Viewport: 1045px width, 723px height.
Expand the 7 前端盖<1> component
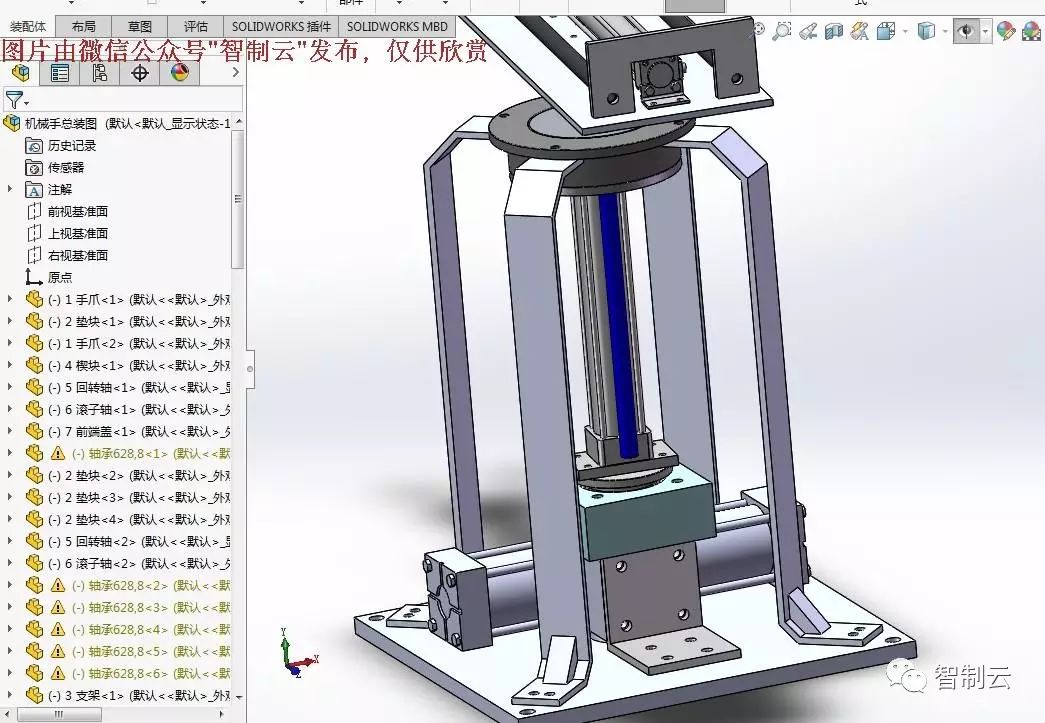(x=9, y=431)
